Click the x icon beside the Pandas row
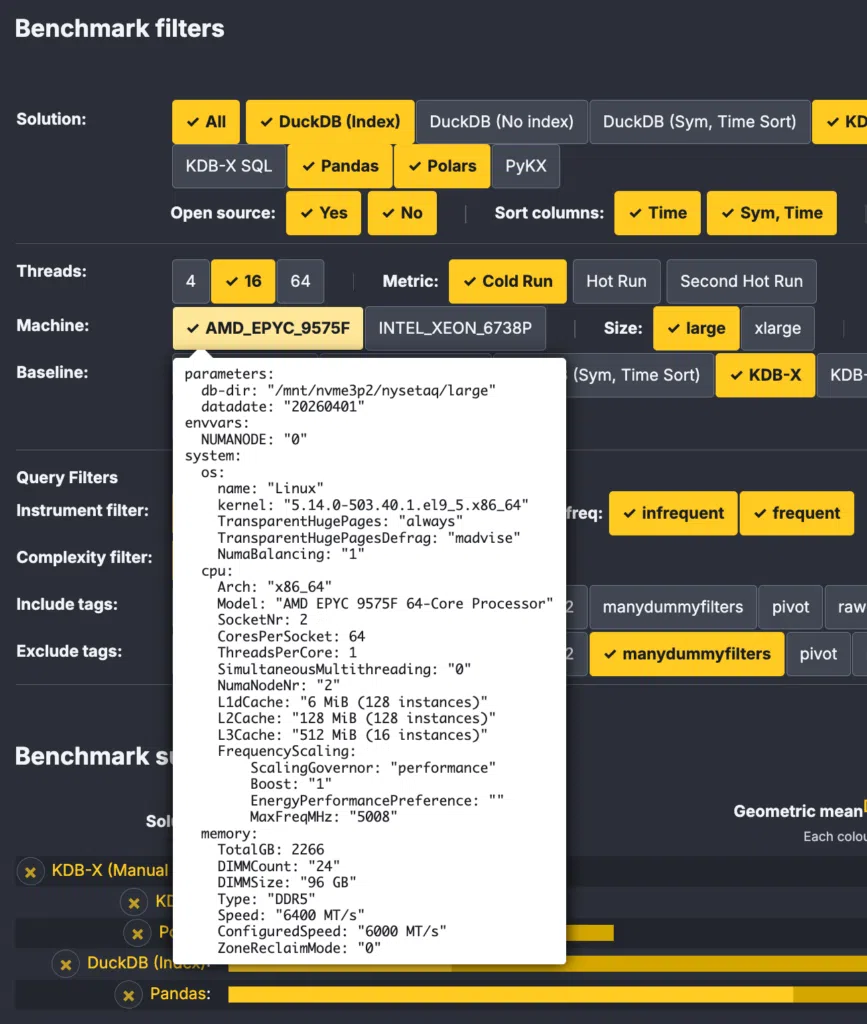Screen dimensions: 867x1024 (x=129, y=995)
